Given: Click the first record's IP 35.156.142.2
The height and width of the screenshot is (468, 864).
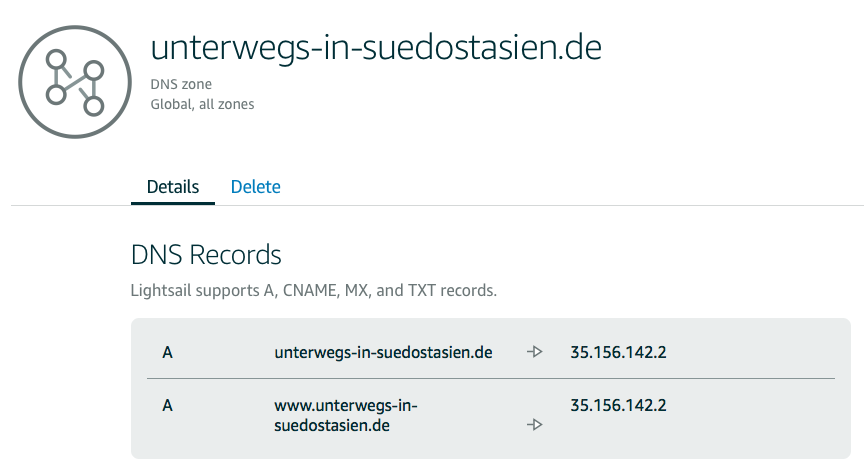Looking at the screenshot, I should coord(618,352).
